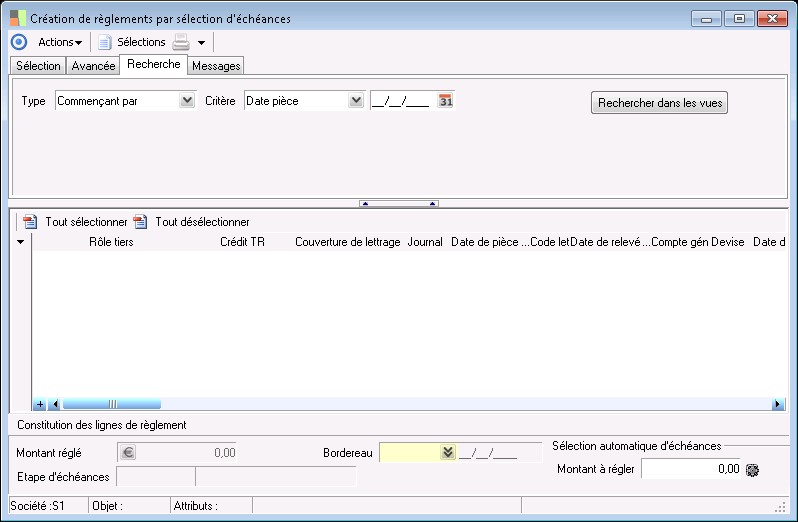Maximize the window
The image size is (798, 522).
coord(739,19)
